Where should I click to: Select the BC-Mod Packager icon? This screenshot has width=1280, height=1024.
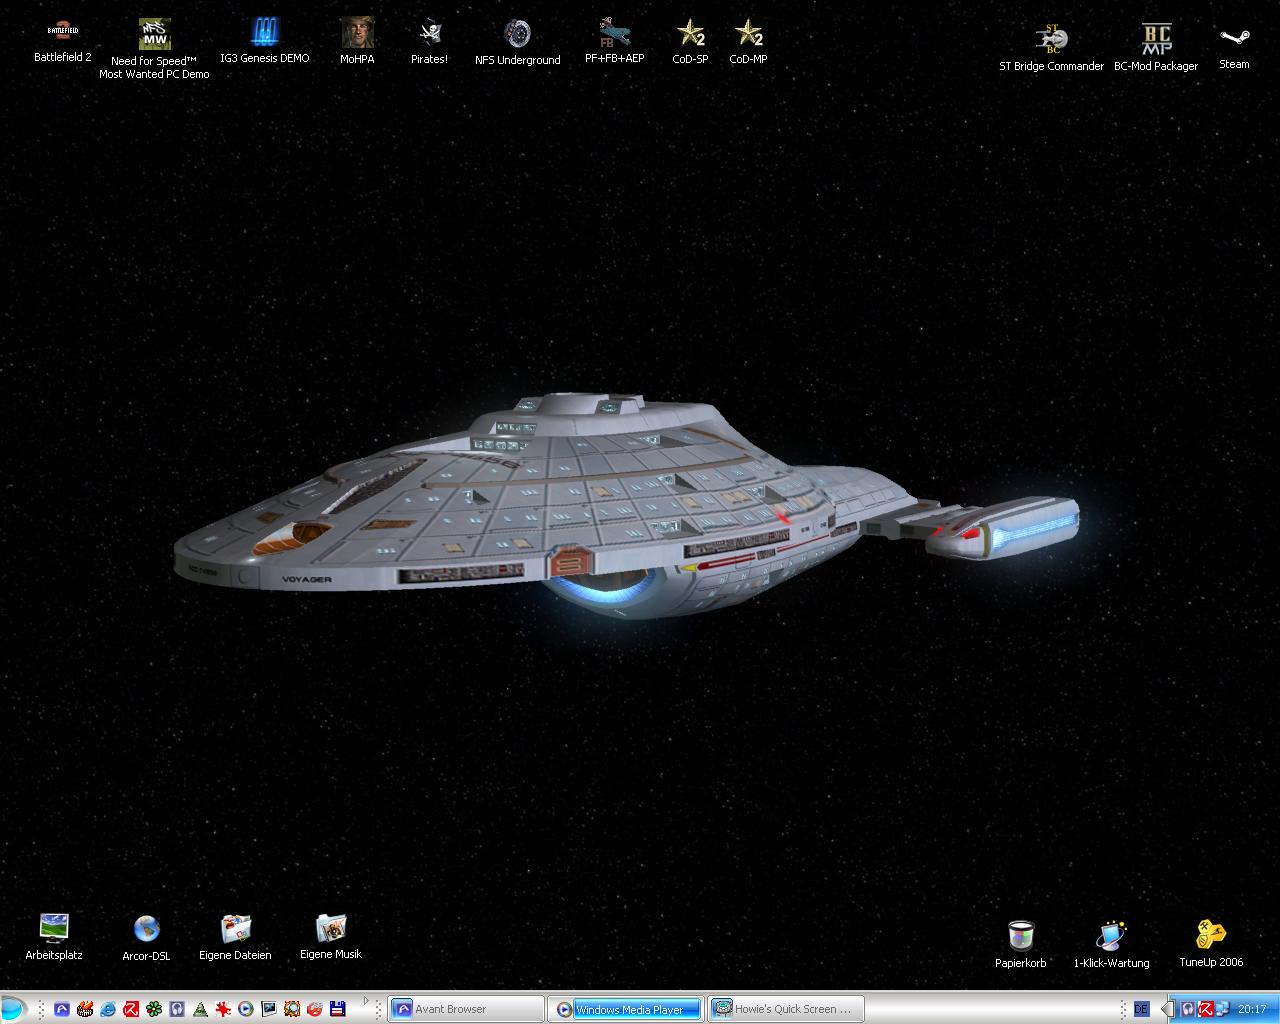(1156, 48)
